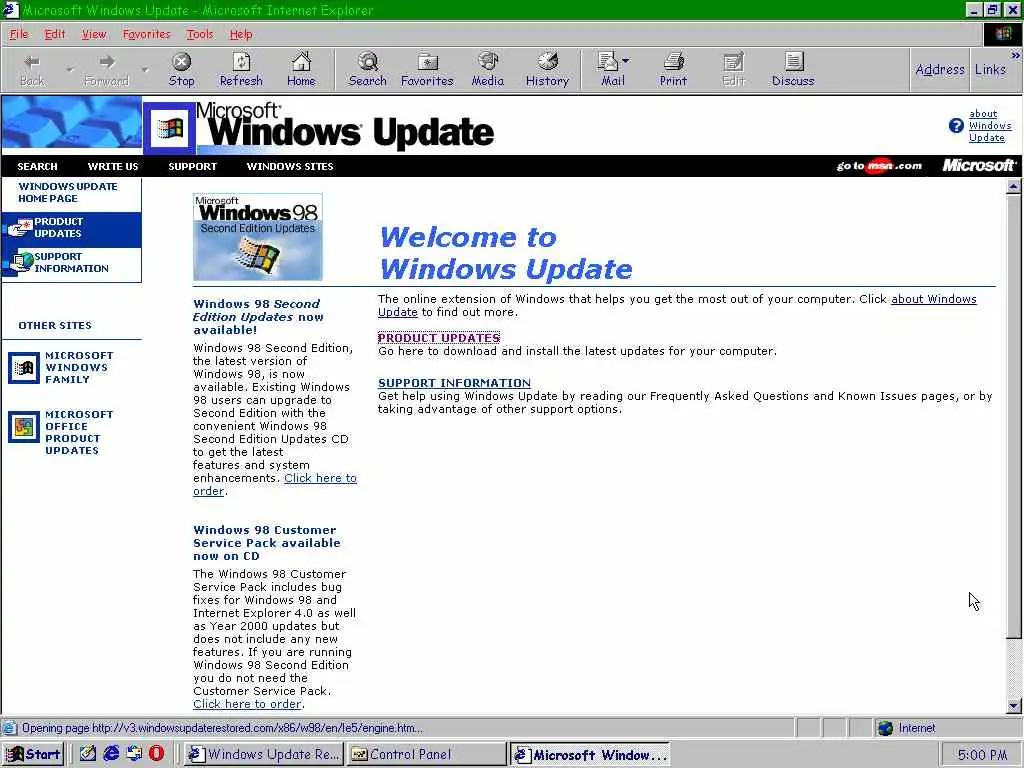
Task: Click the scrollbar down arrow
Action: click(1014, 705)
